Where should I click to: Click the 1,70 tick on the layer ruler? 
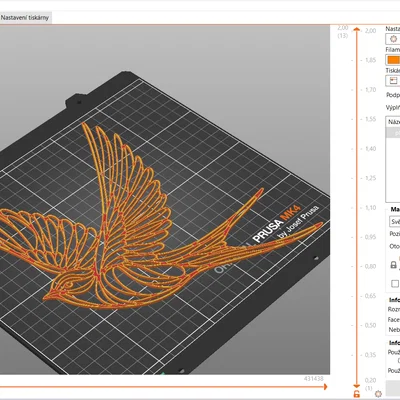click(370, 90)
